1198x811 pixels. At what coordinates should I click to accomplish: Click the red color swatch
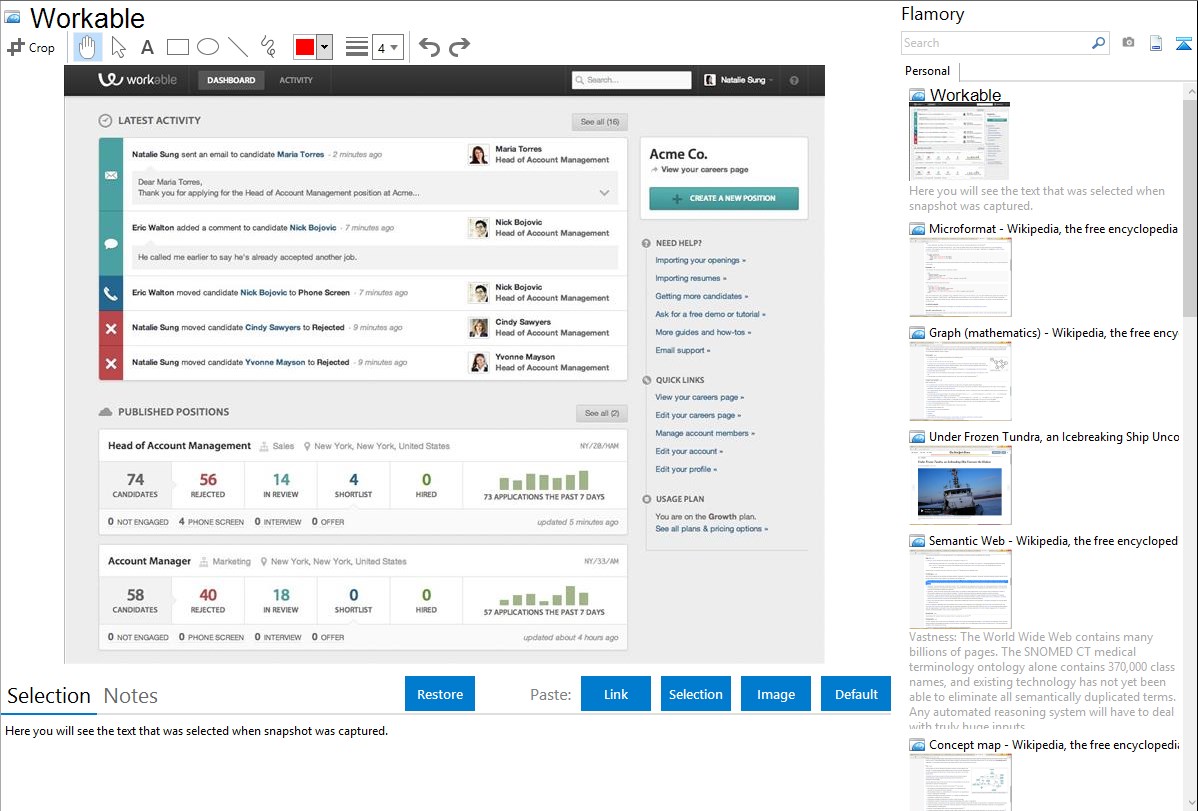(305, 47)
